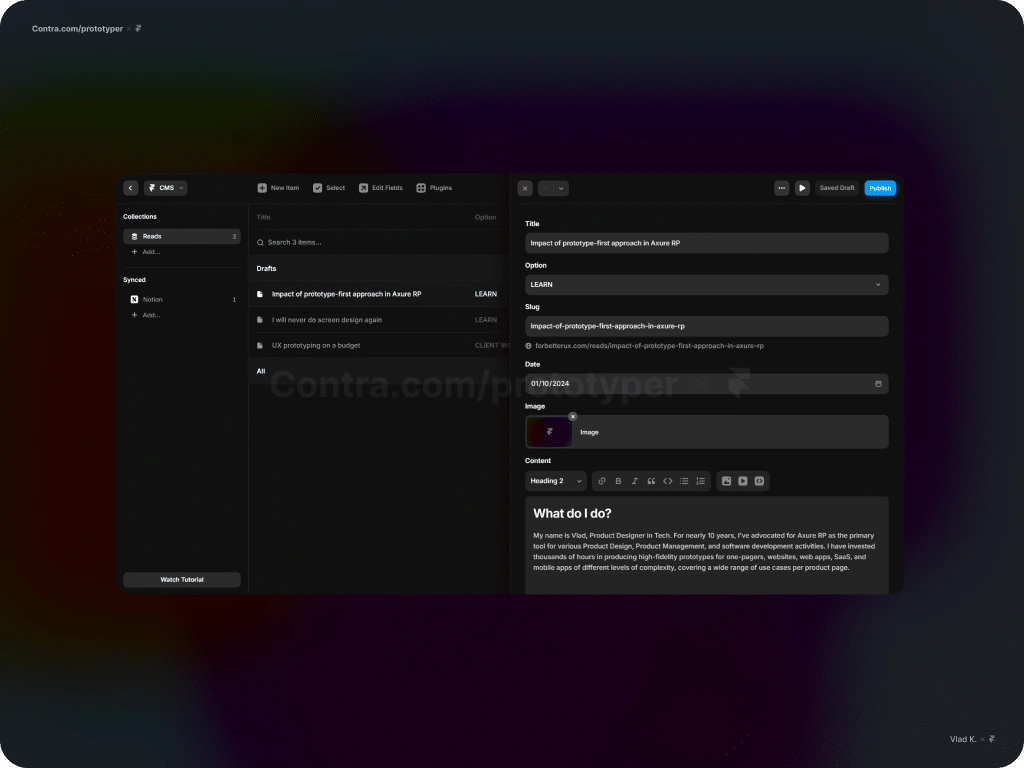1024x768 pixels.
Task: Click the Watch Tutorial button
Action: pos(182,580)
